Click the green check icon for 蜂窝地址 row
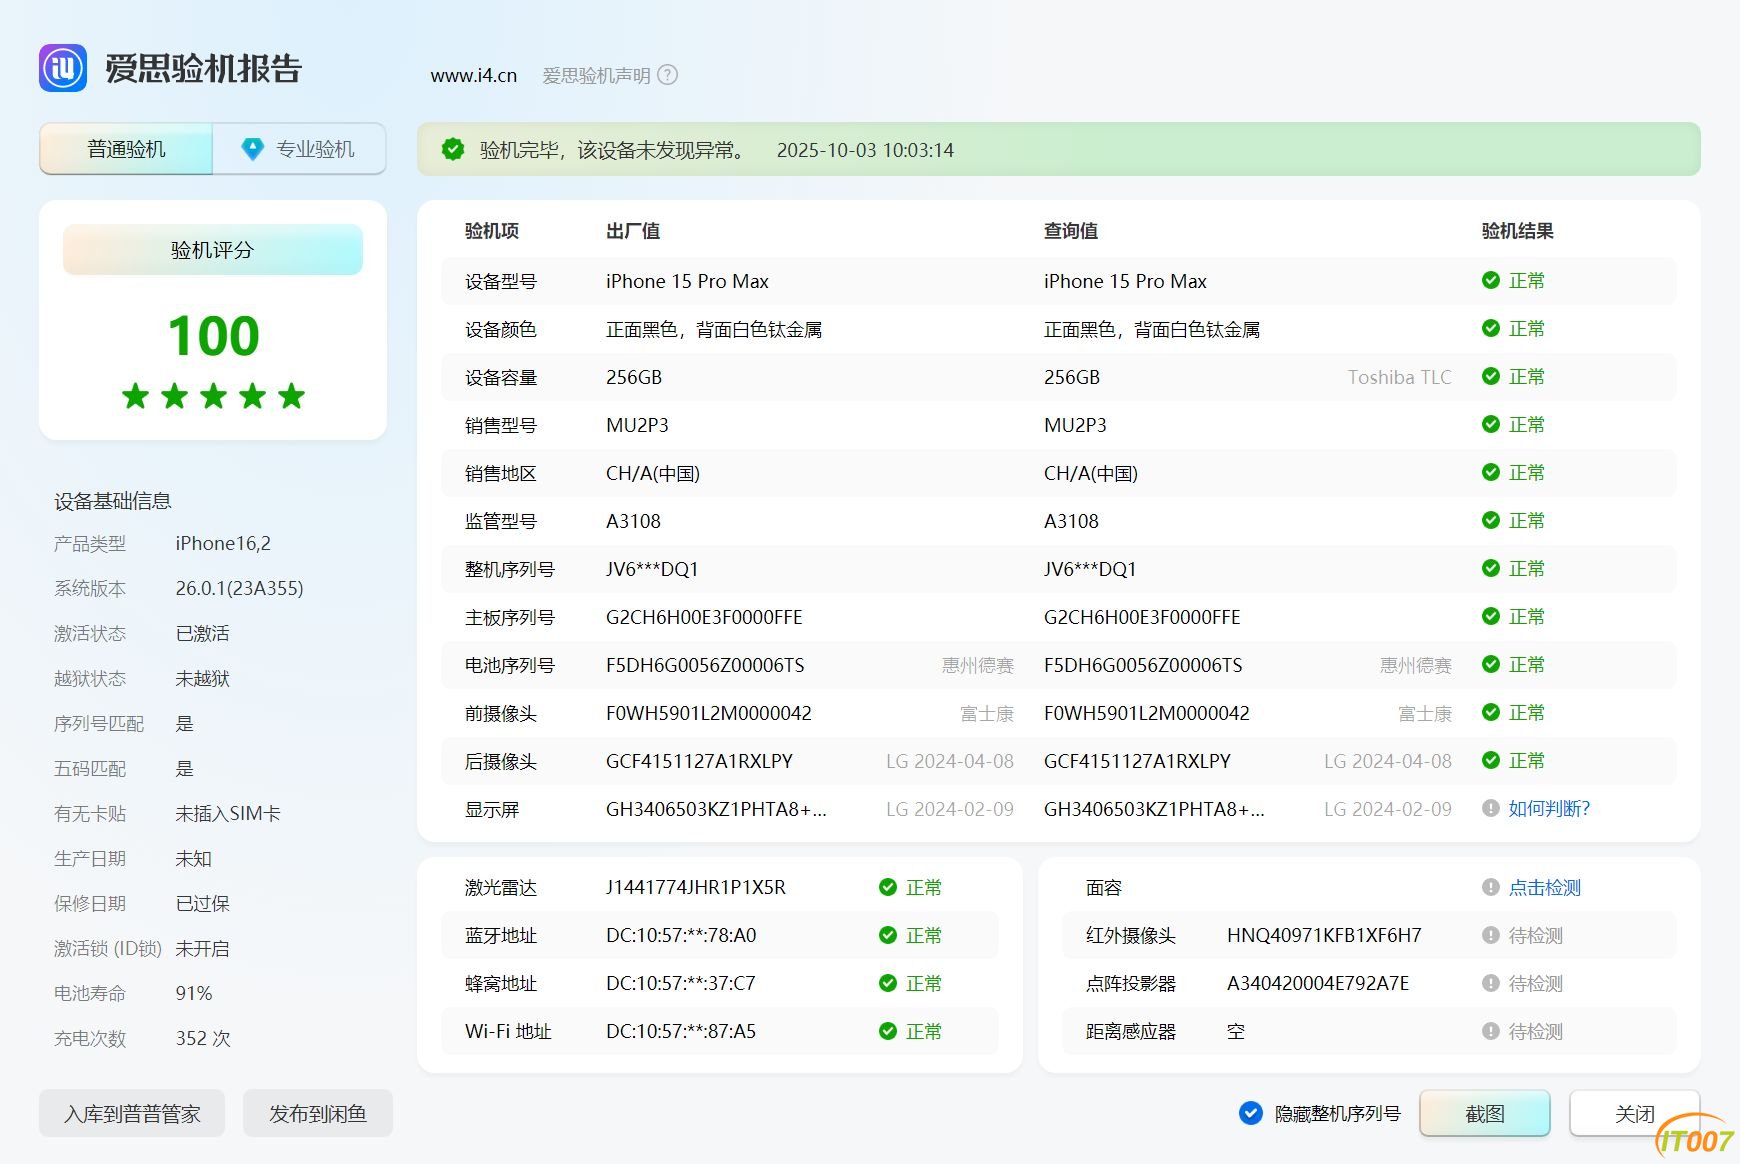1740x1164 pixels. coord(888,984)
